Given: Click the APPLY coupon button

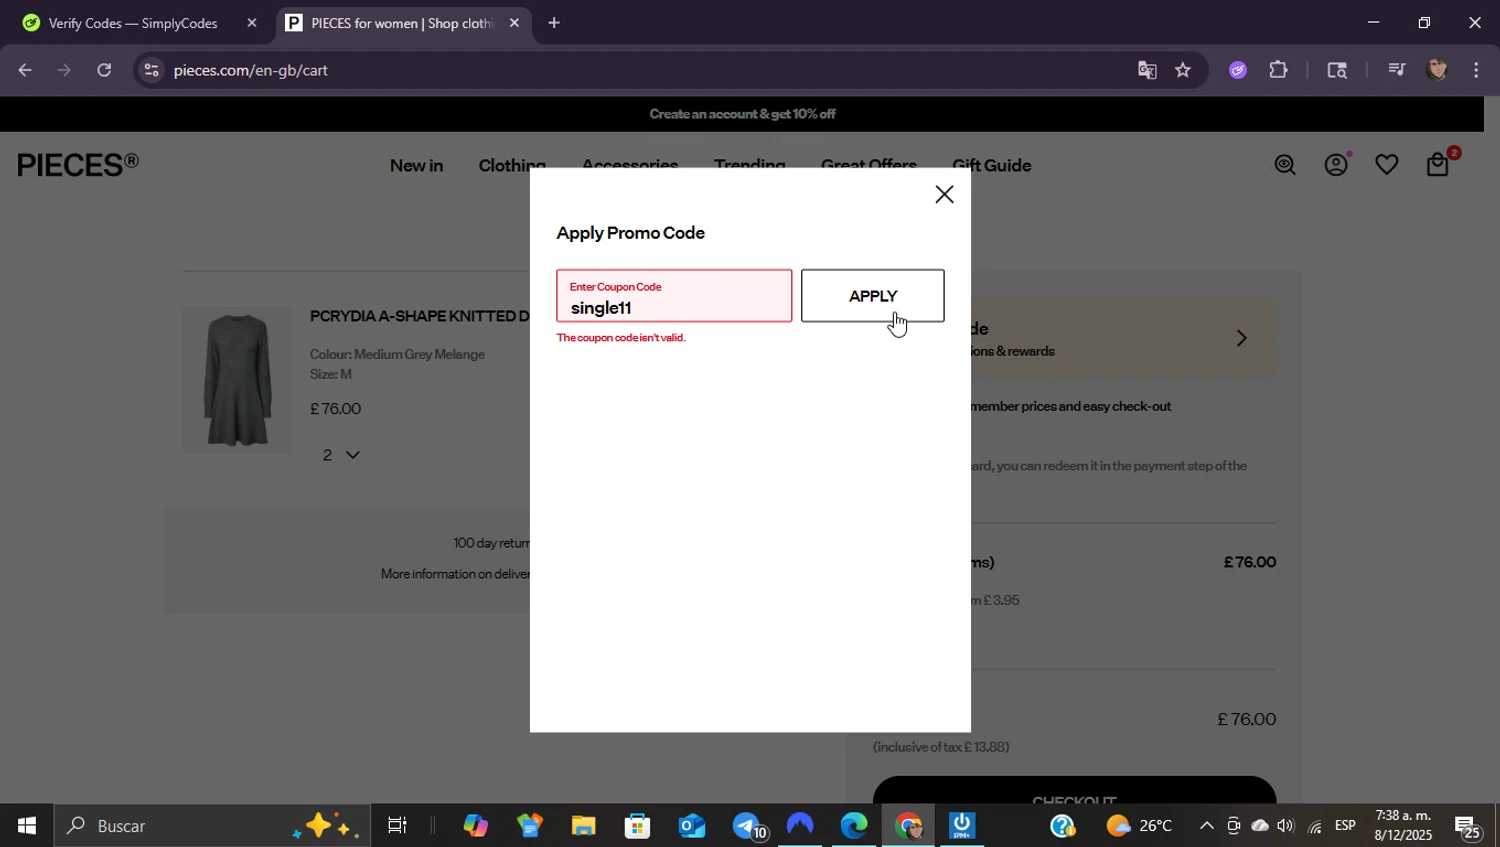Looking at the screenshot, I should [x=872, y=296].
